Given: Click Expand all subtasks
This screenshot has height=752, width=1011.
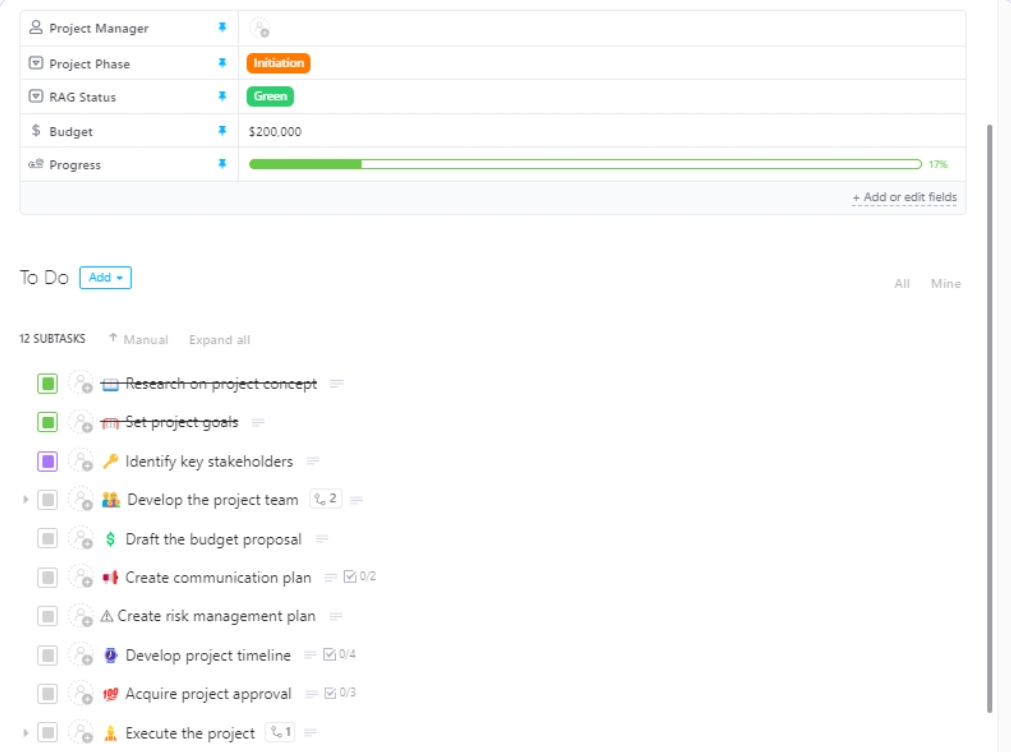Looking at the screenshot, I should click(219, 340).
